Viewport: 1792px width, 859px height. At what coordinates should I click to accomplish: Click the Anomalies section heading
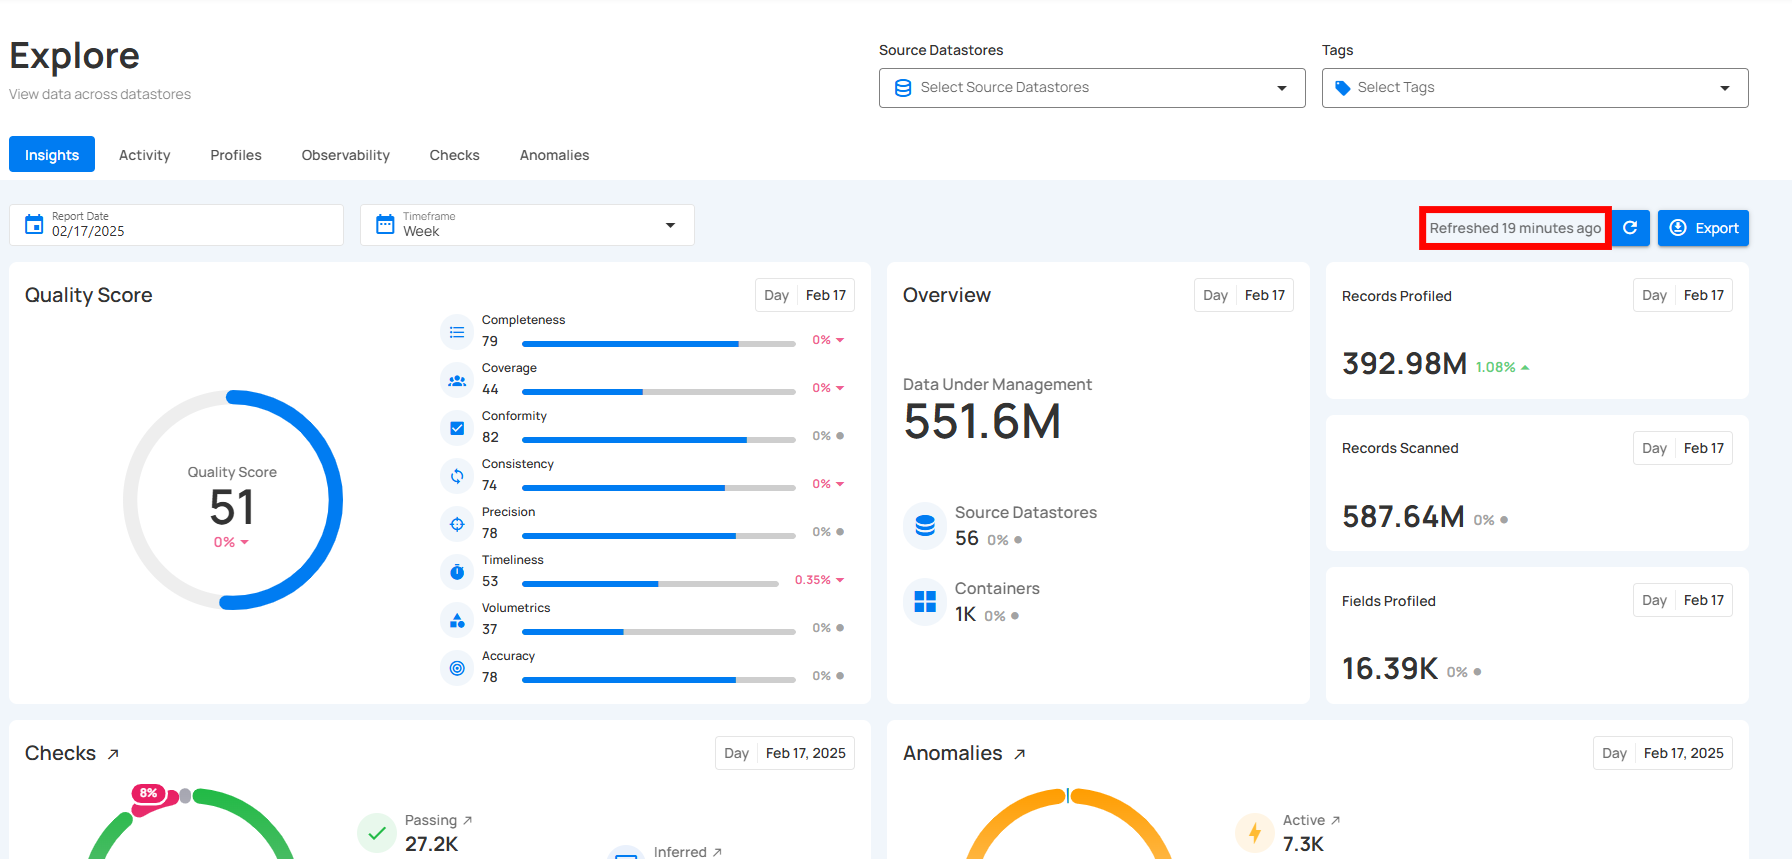point(953,753)
